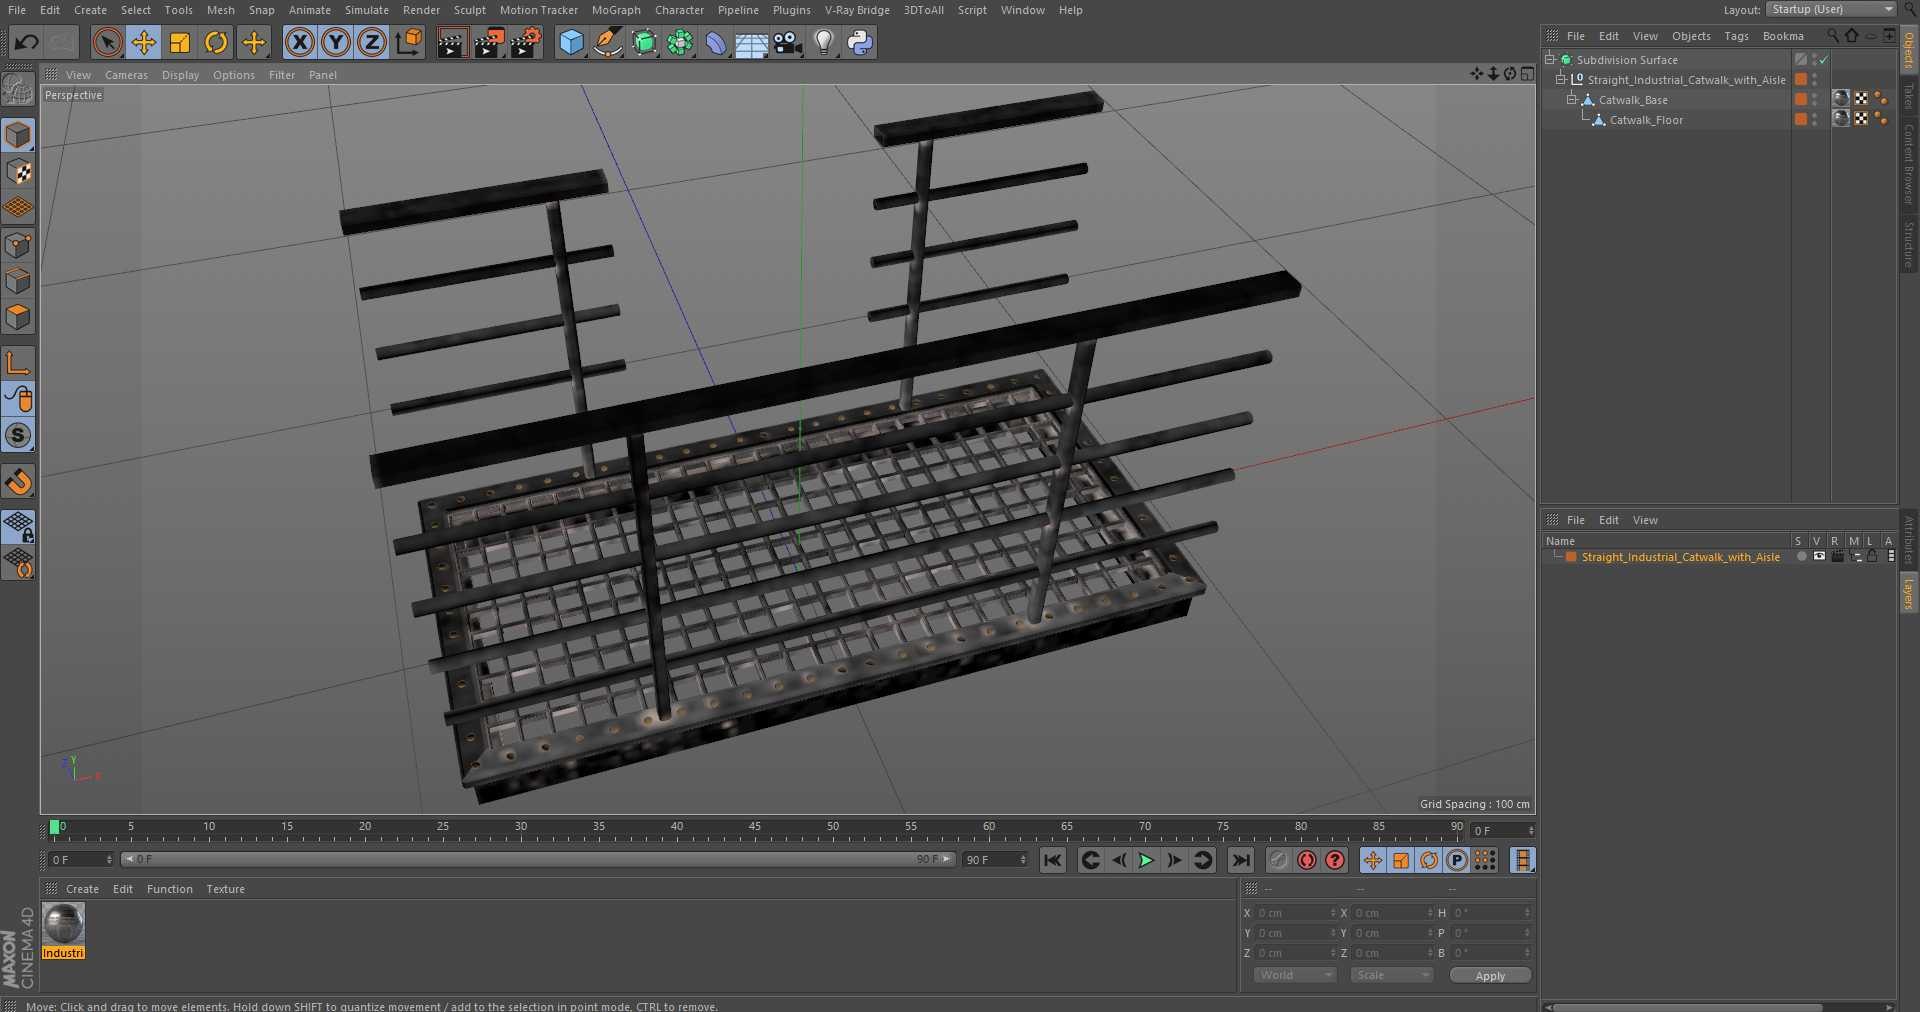Click the Apply button

[1490, 976]
